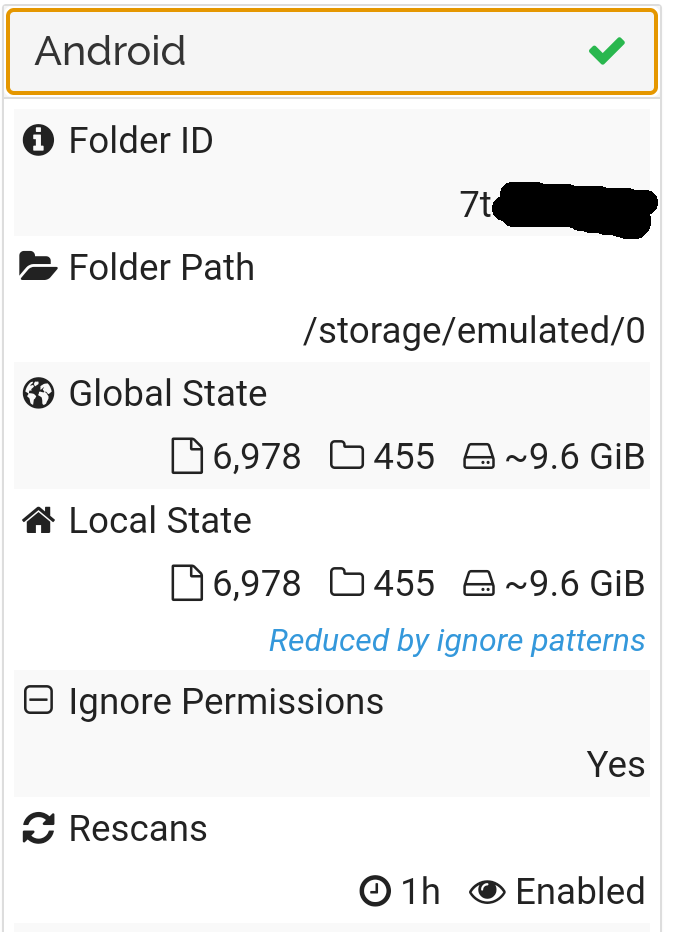Screen dimensions: 676x932
Task: Select the clock icon showing 1h interval
Action: [x=373, y=890]
